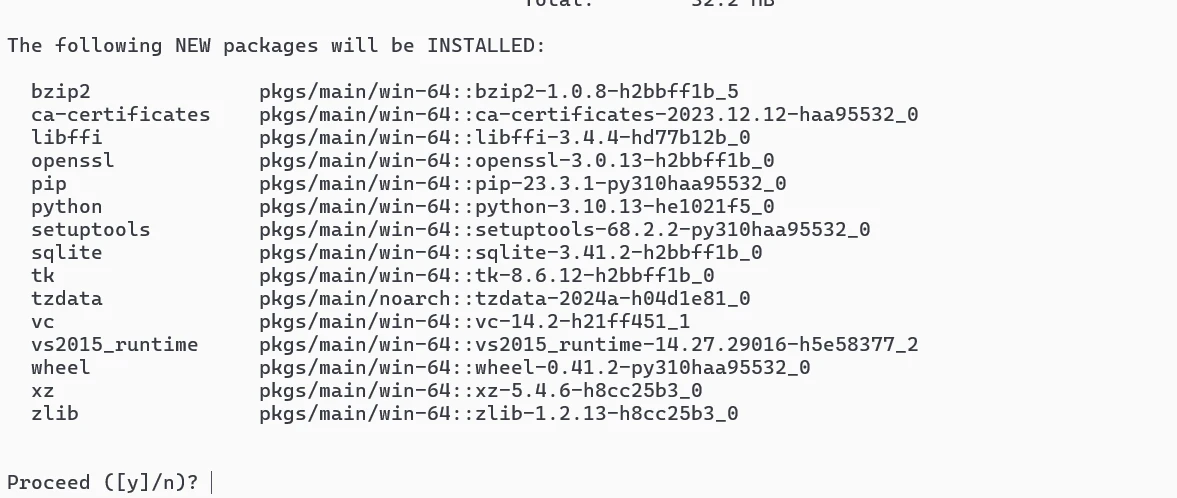Click the wheel package name

click(x=60, y=368)
